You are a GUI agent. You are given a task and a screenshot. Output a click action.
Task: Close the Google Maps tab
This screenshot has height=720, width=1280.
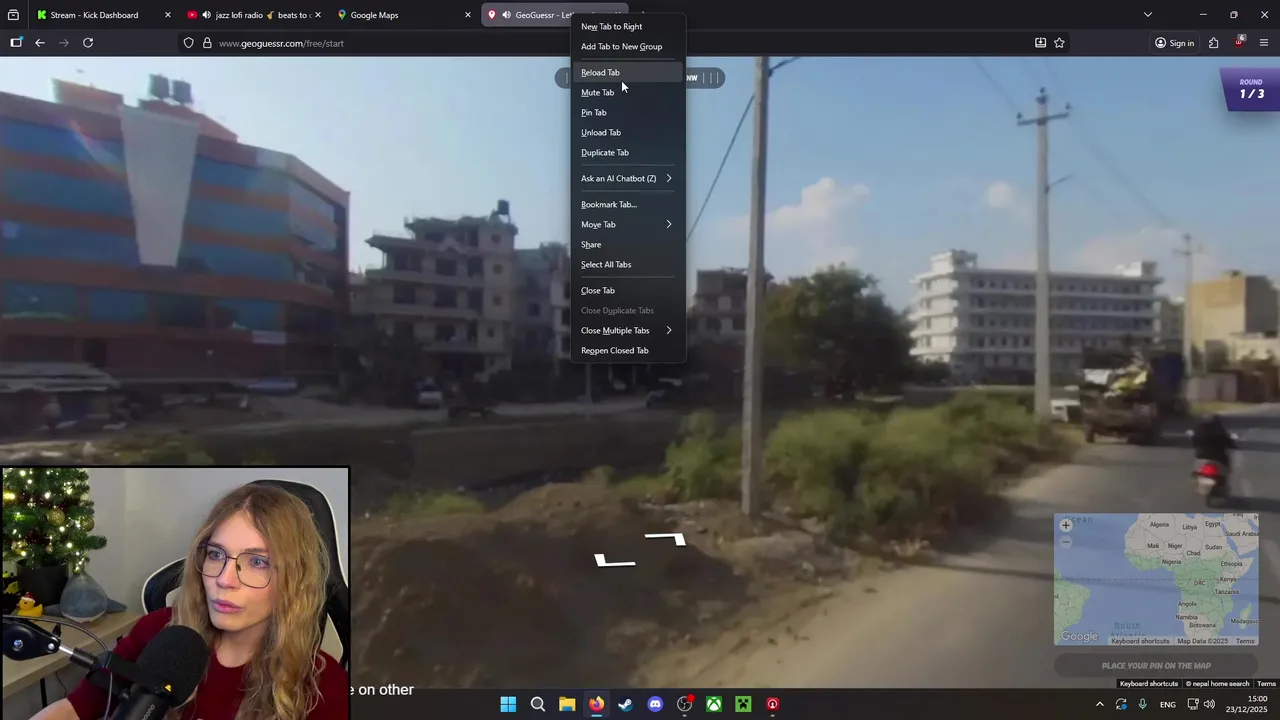(x=467, y=15)
